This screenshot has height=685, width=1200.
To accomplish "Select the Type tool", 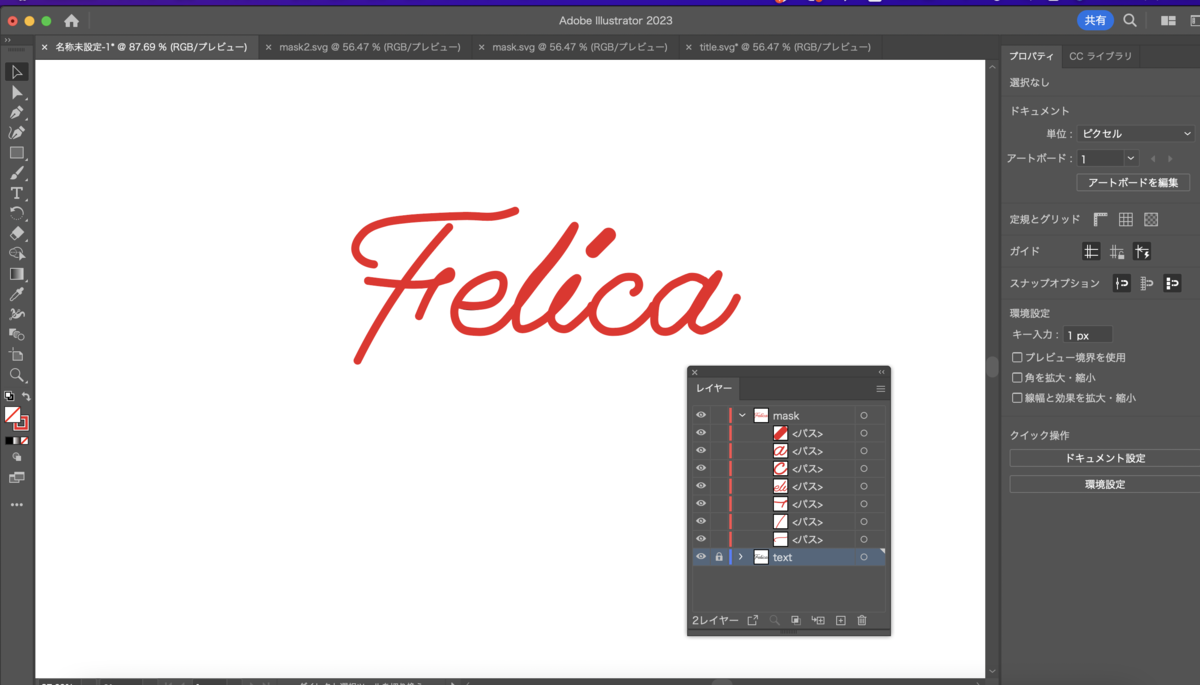I will [17, 193].
